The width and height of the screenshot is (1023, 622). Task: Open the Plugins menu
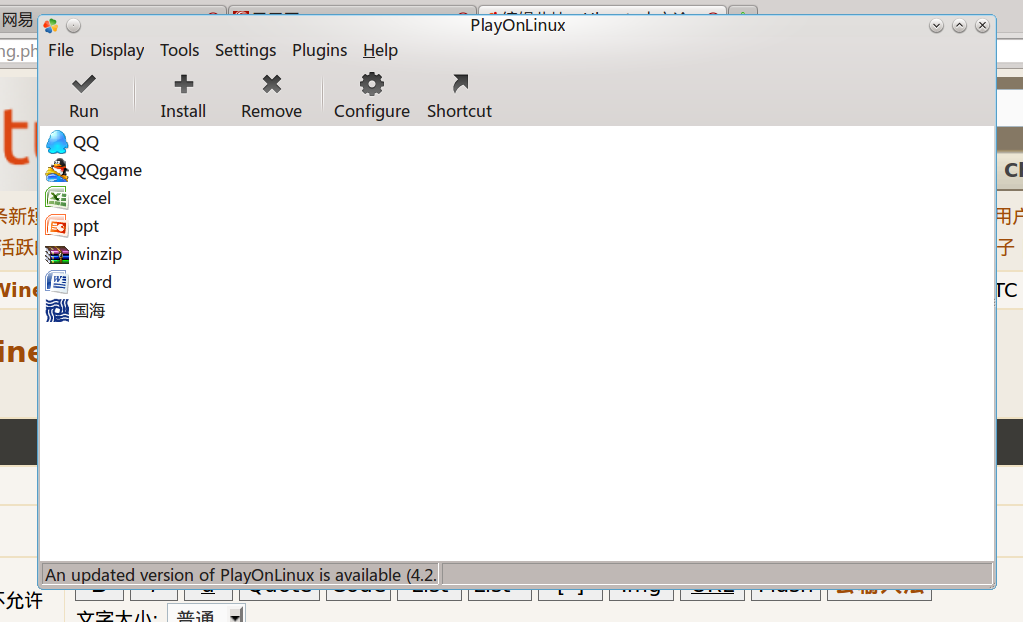pyautogui.click(x=320, y=50)
